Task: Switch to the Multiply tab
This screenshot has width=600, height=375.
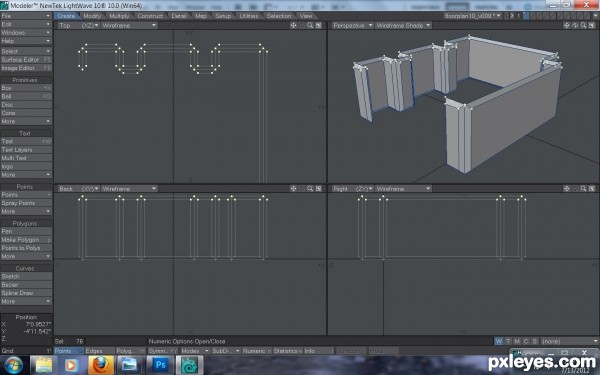Action: tap(119, 16)
